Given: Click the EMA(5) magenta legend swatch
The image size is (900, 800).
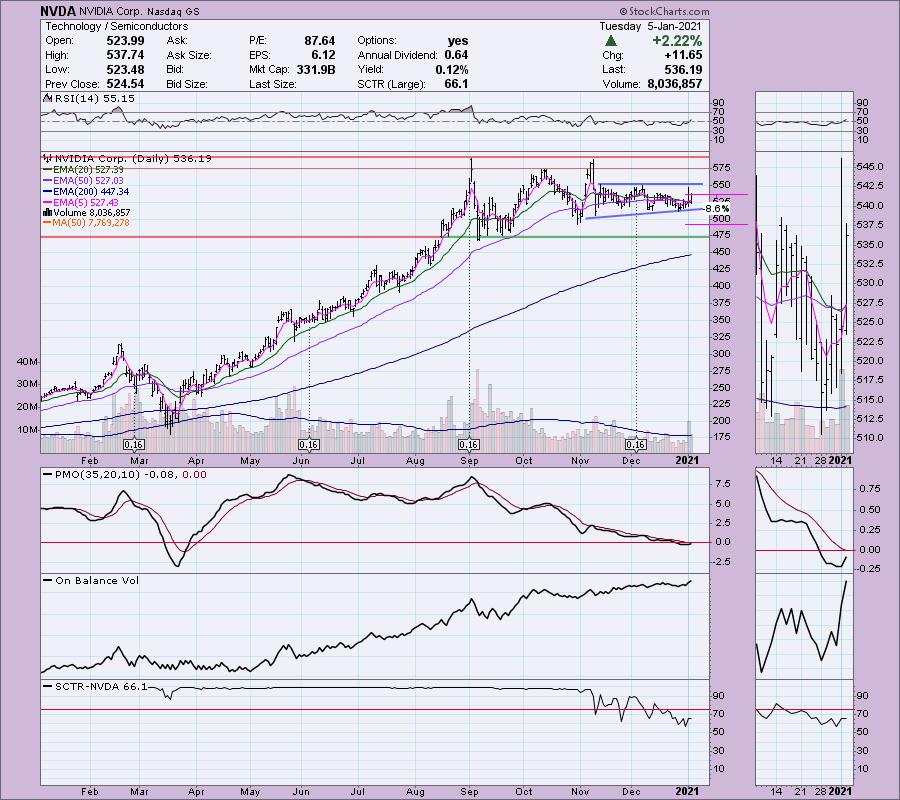Looking at the screenshot, I should tap(47, 203).
